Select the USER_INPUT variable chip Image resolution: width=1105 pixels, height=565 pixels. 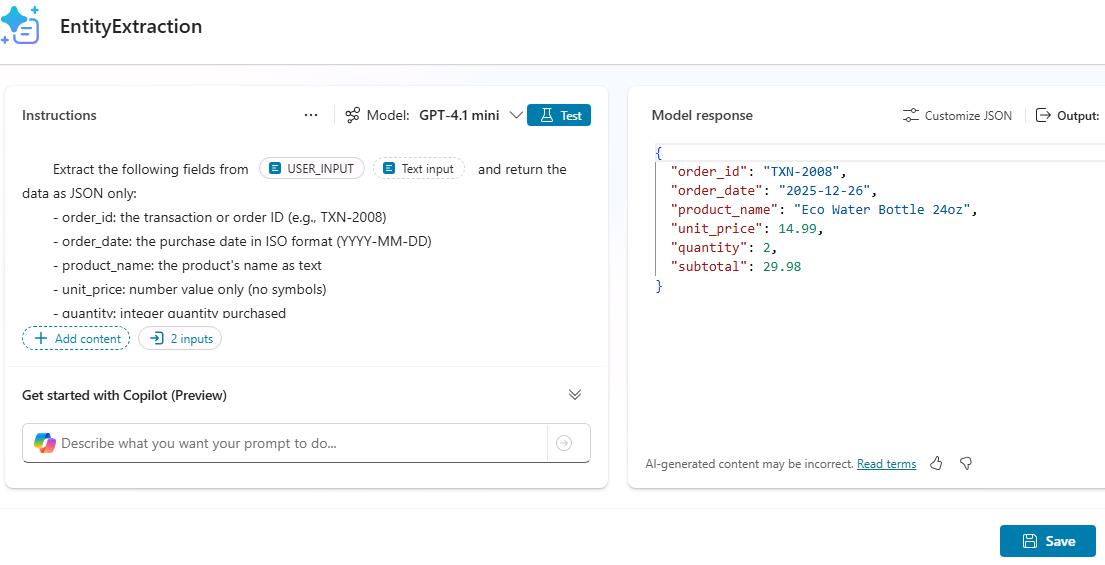(x=311, y=169)
